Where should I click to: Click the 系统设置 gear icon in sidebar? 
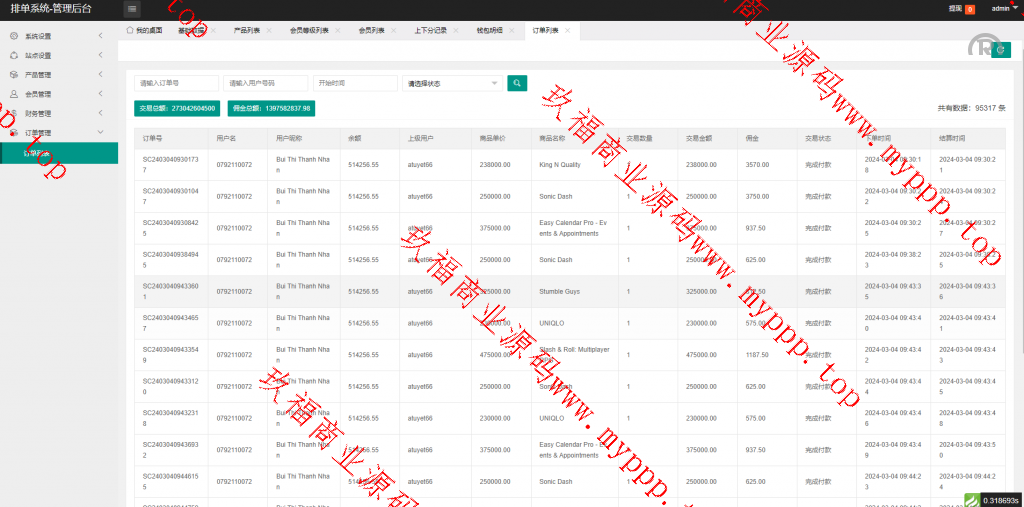[x=14, y=36]
